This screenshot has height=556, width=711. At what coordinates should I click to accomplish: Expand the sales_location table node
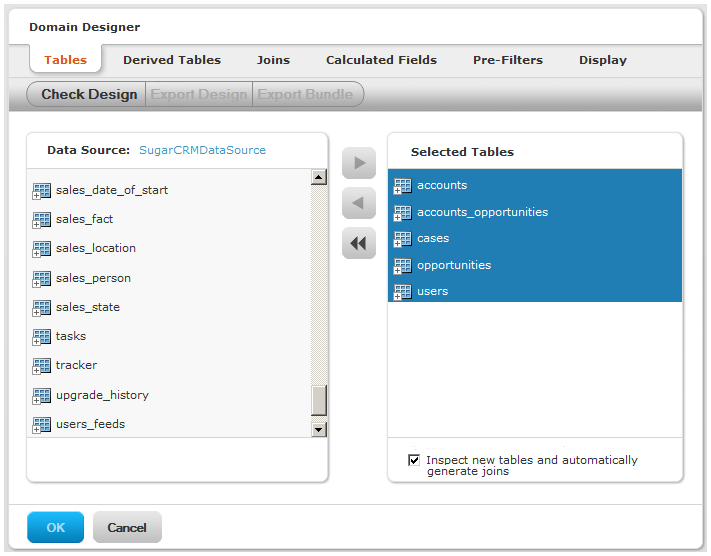pos(36,254)
